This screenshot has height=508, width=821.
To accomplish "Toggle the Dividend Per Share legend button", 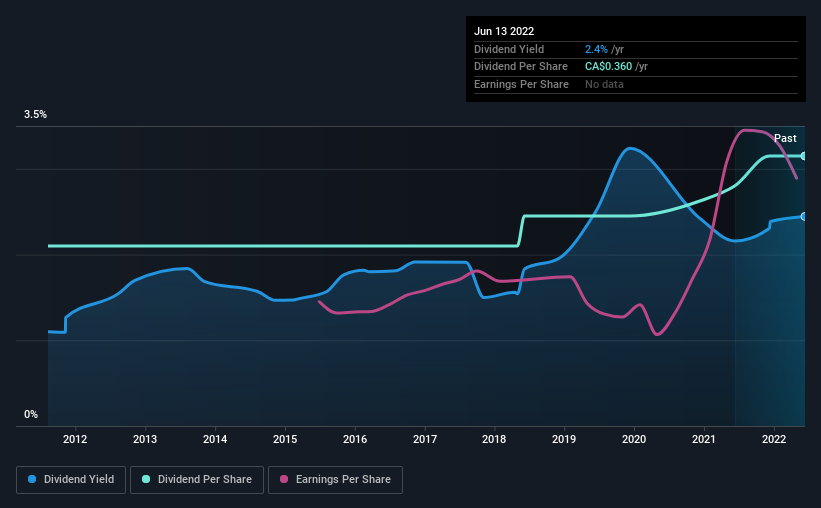I will (197, 480).
